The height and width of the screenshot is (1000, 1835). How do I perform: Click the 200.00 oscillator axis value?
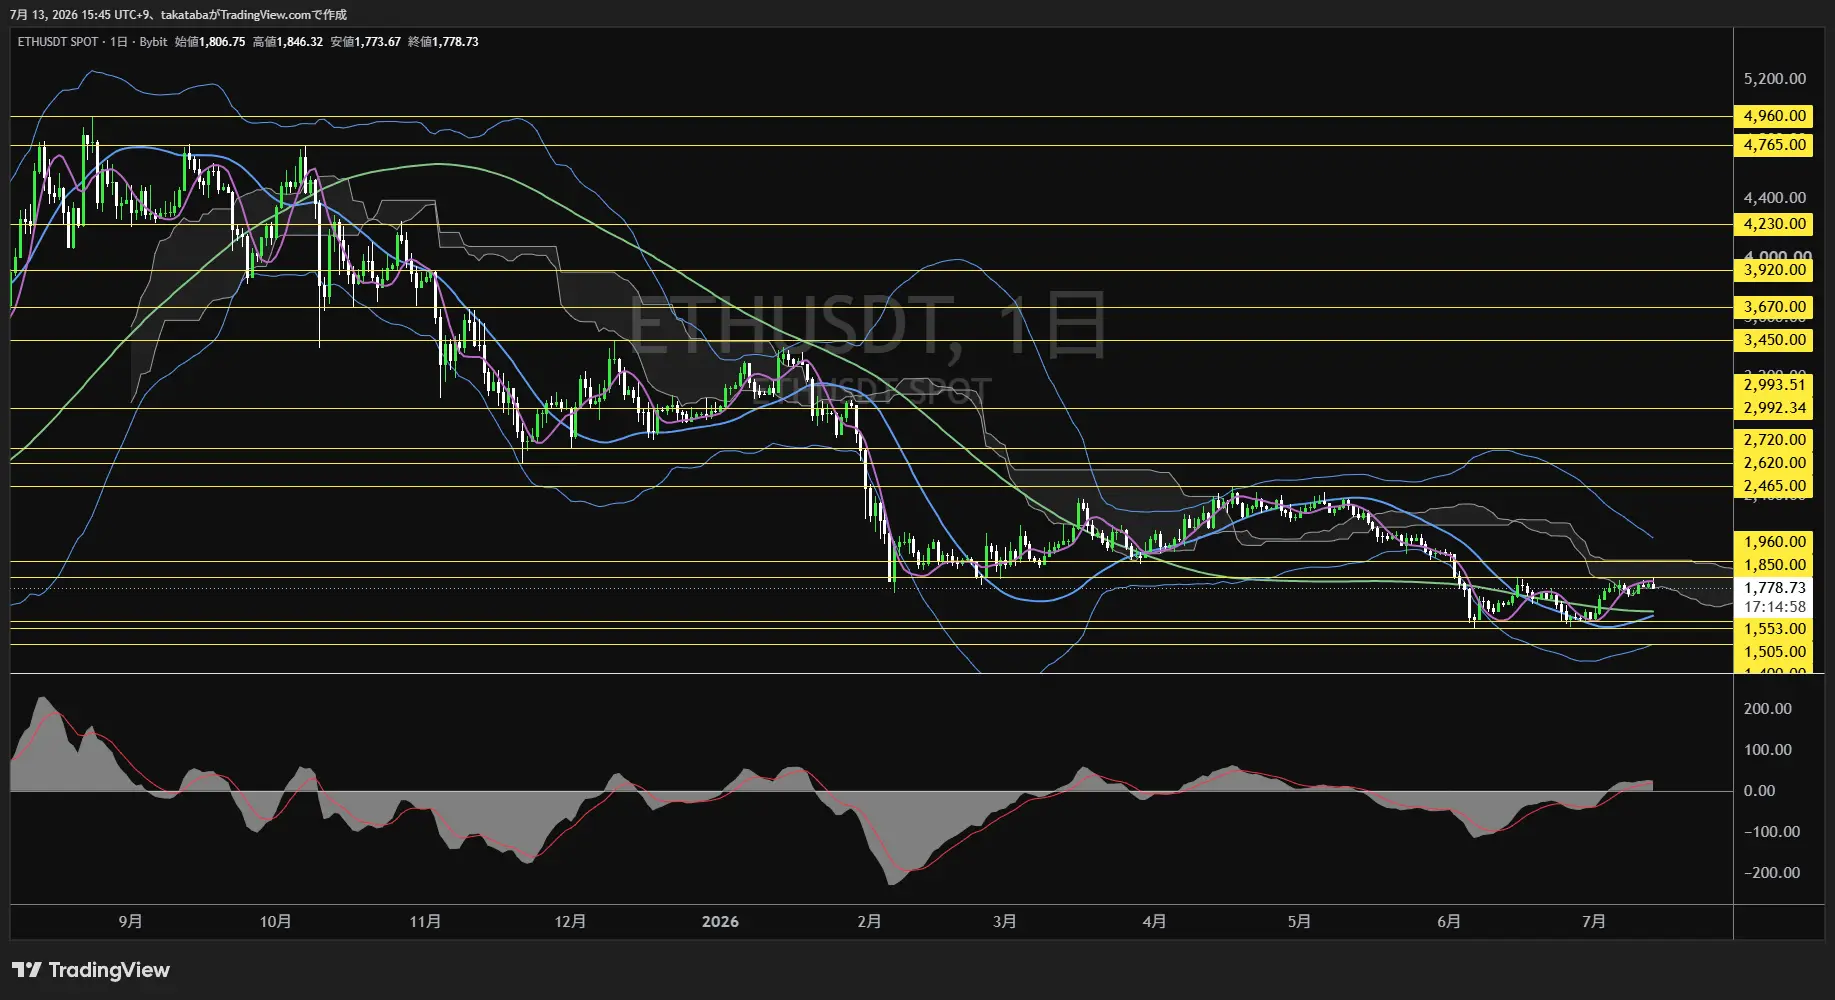(x=1767, y=709)
